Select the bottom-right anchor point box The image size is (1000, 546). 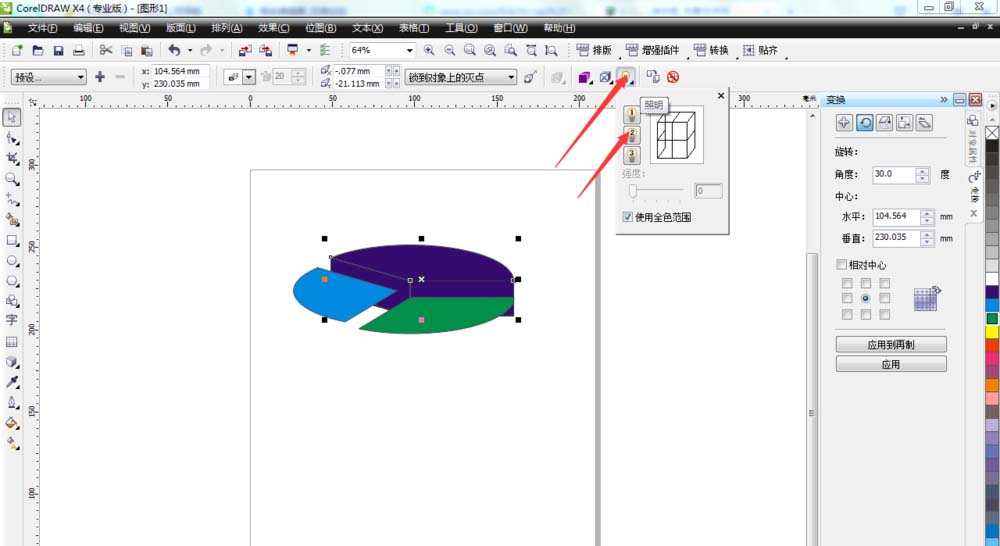coord(885,314)
